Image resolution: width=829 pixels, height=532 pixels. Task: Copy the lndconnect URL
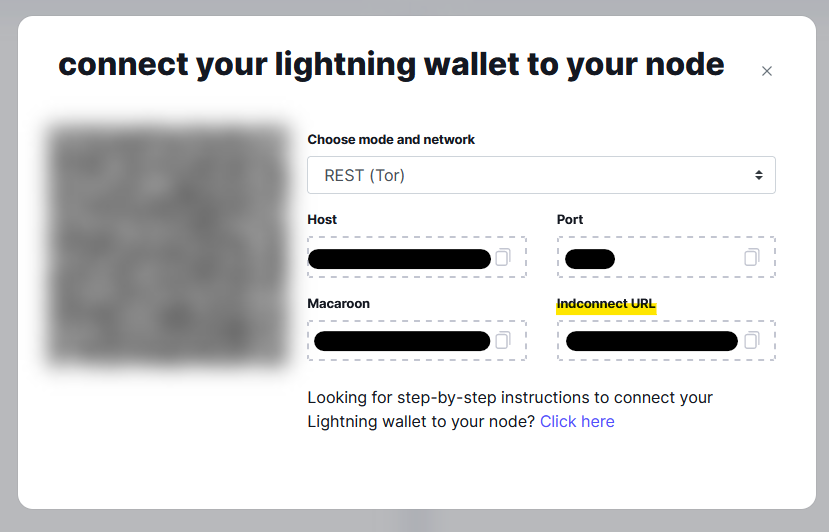coord(751,340)
